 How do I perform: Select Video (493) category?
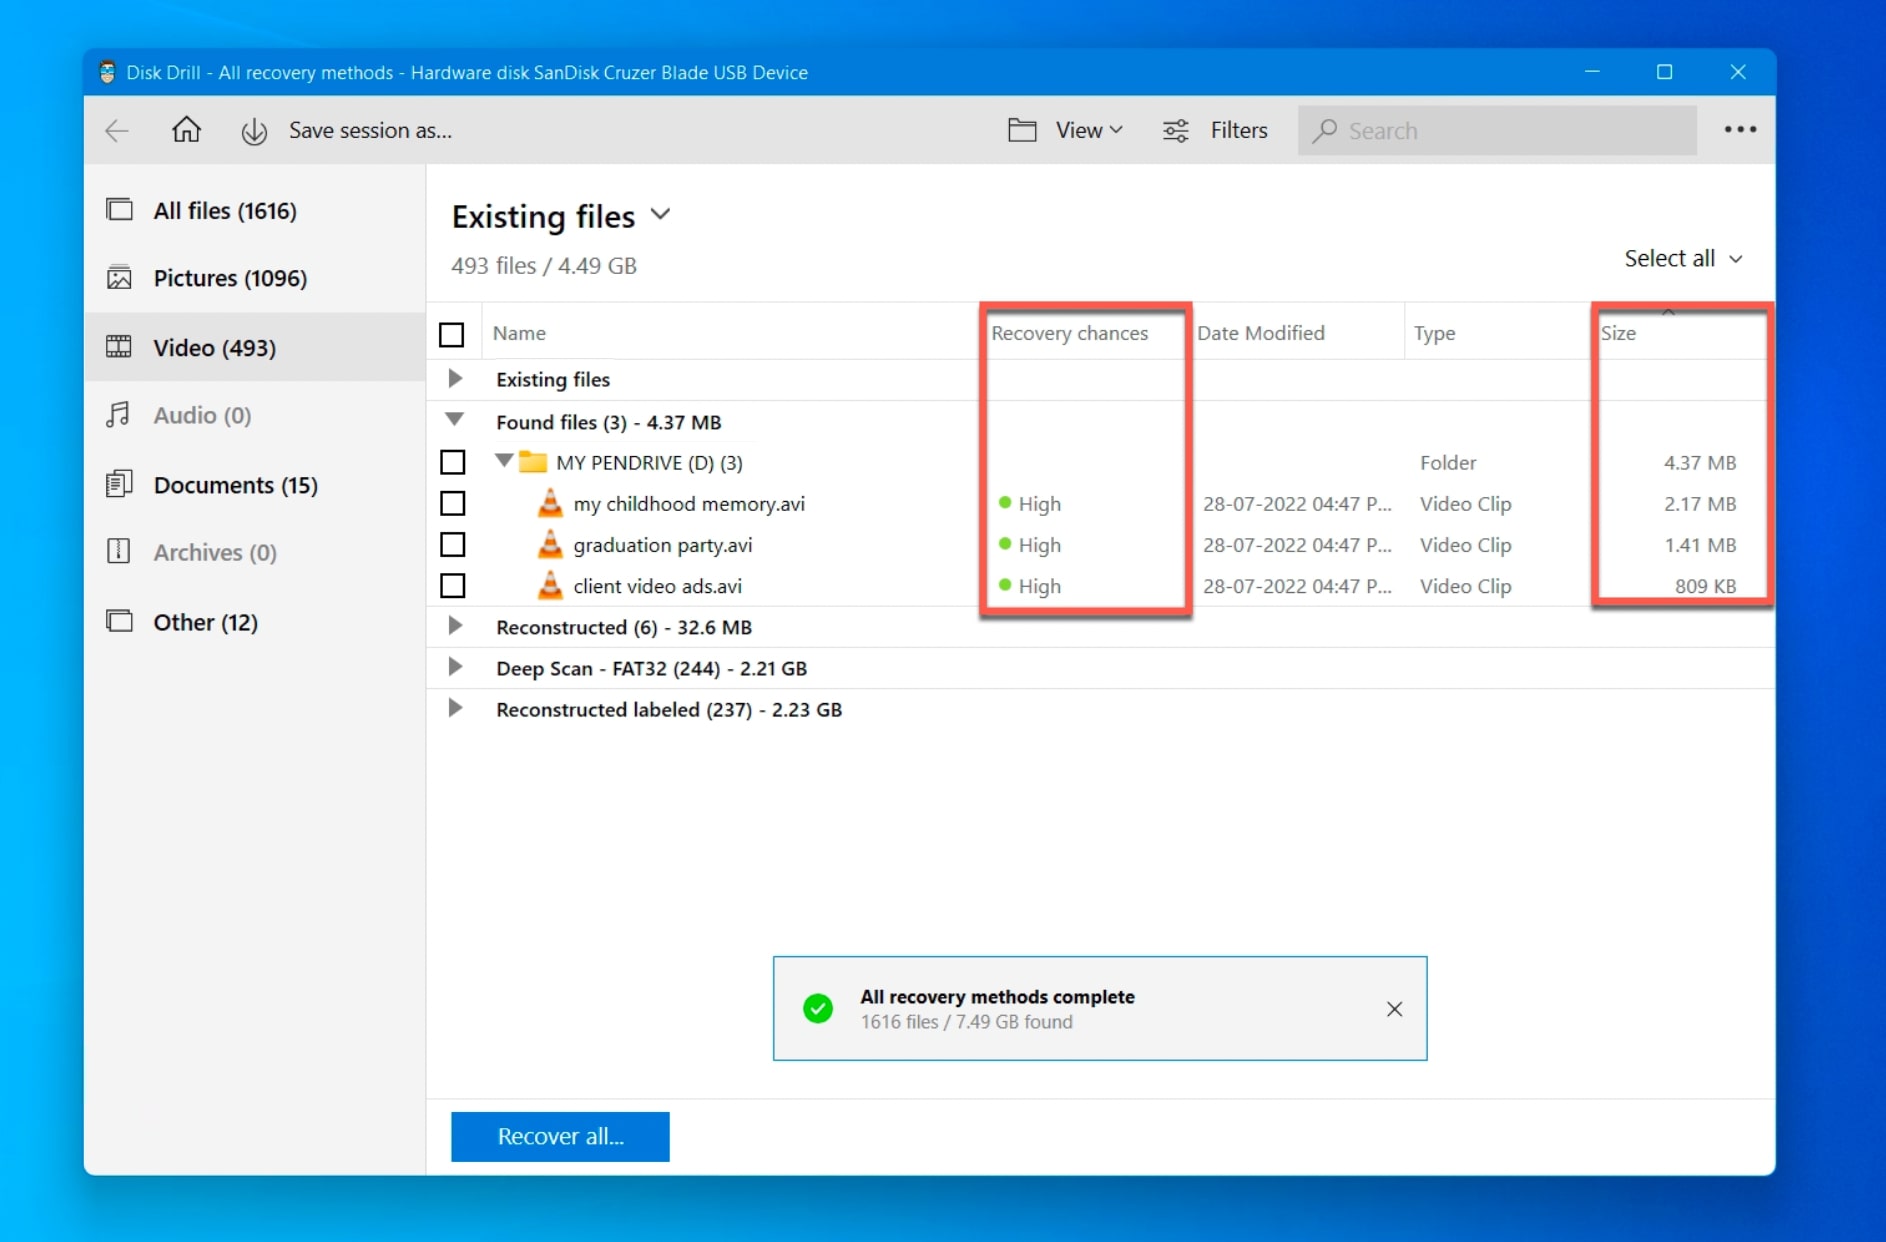click(214, 347)
